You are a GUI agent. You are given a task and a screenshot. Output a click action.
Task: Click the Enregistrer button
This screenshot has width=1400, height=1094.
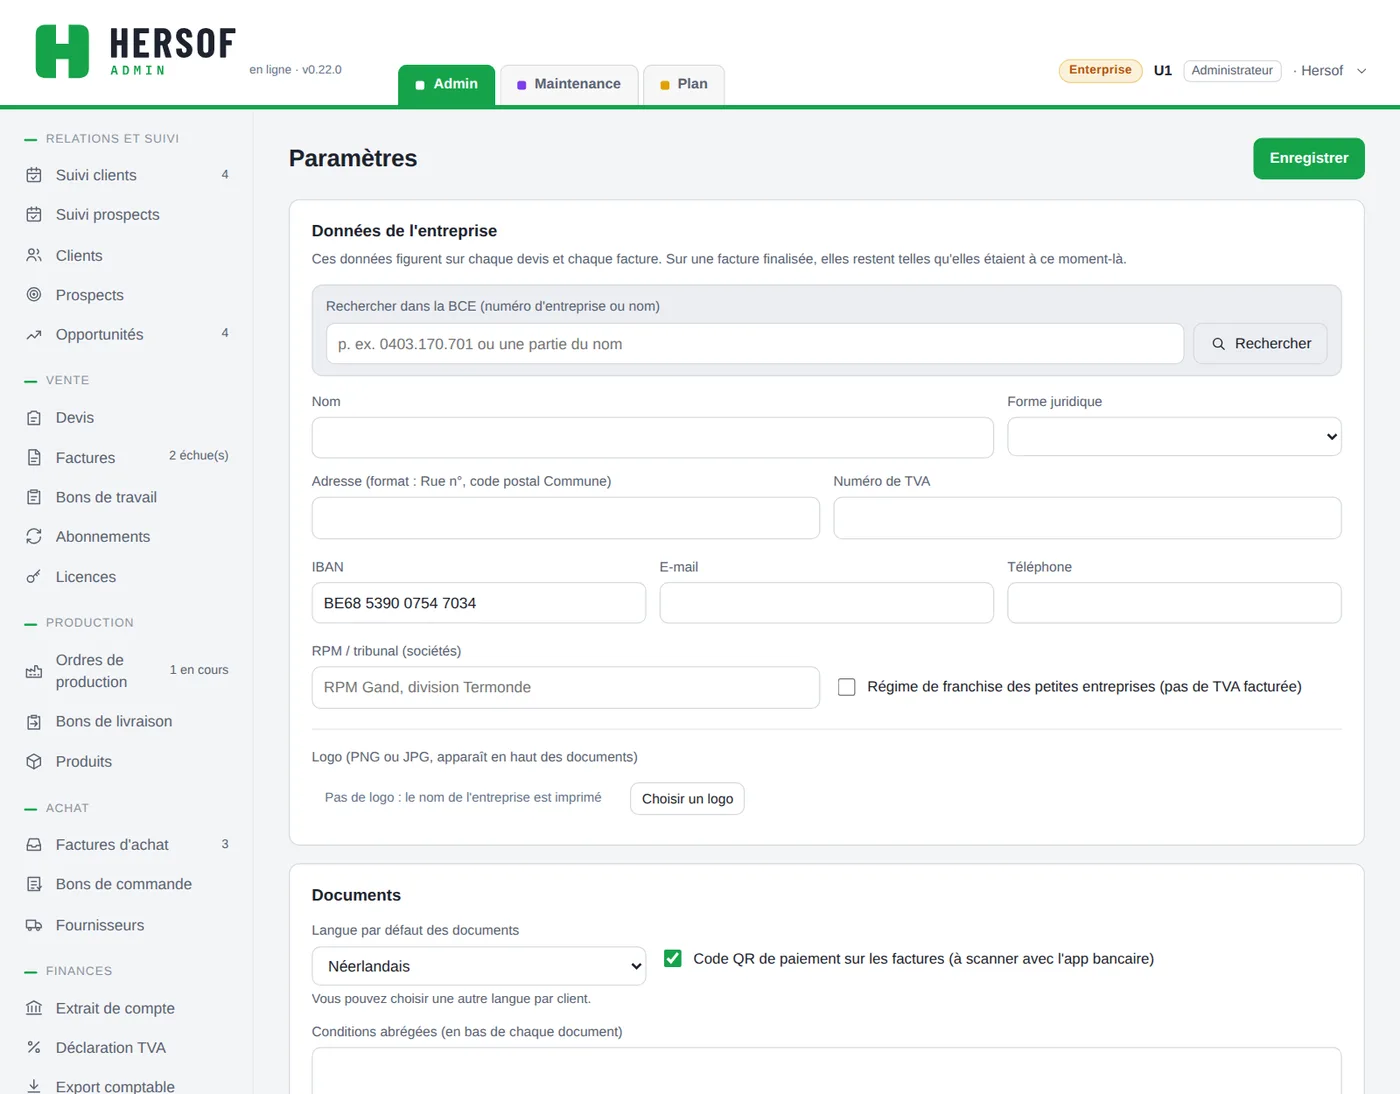point(1308,158)
